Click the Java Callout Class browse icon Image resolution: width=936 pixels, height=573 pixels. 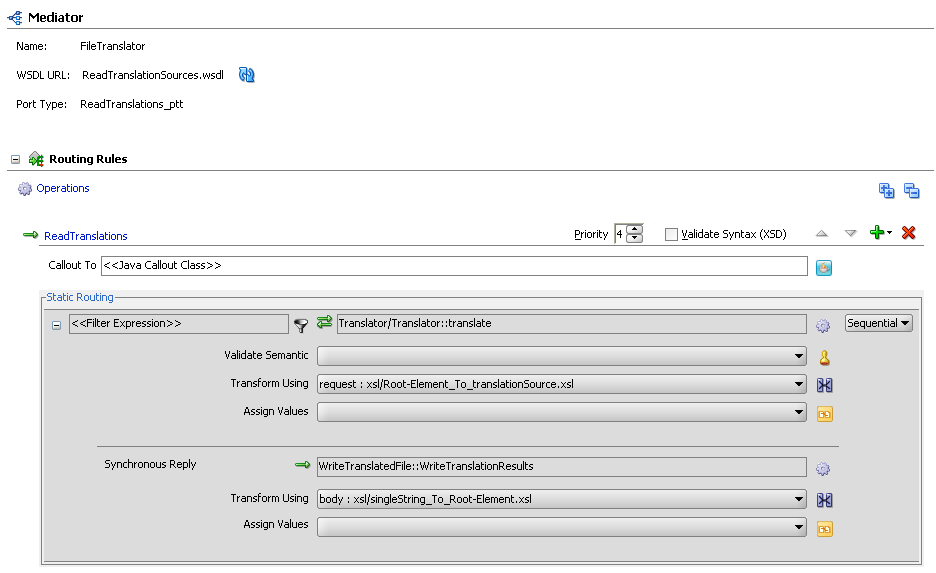pyautogui.click(x=824, y=267)
